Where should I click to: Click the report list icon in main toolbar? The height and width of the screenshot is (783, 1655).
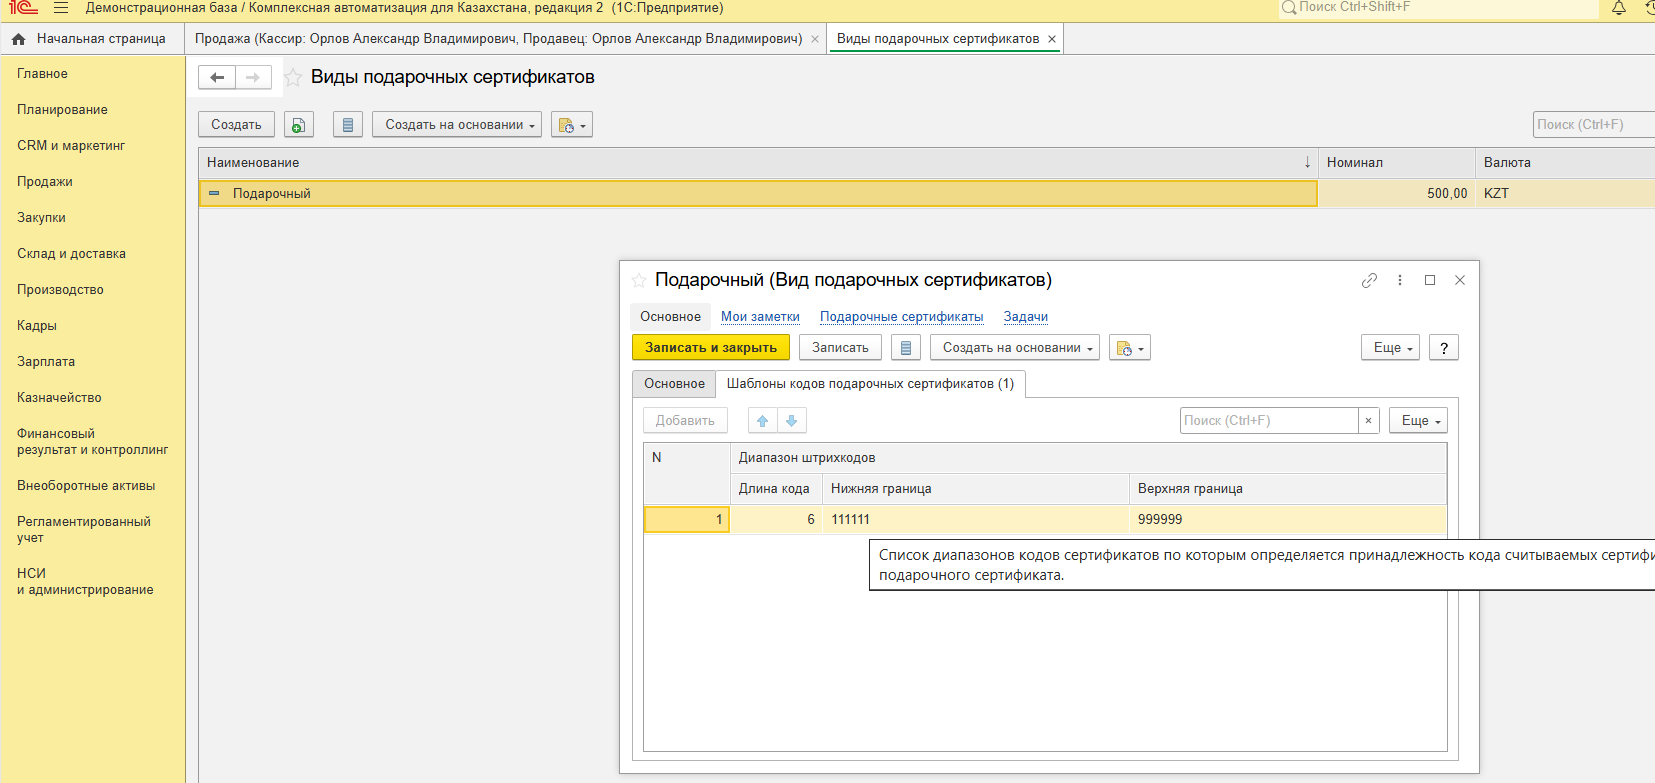(347, 125)
